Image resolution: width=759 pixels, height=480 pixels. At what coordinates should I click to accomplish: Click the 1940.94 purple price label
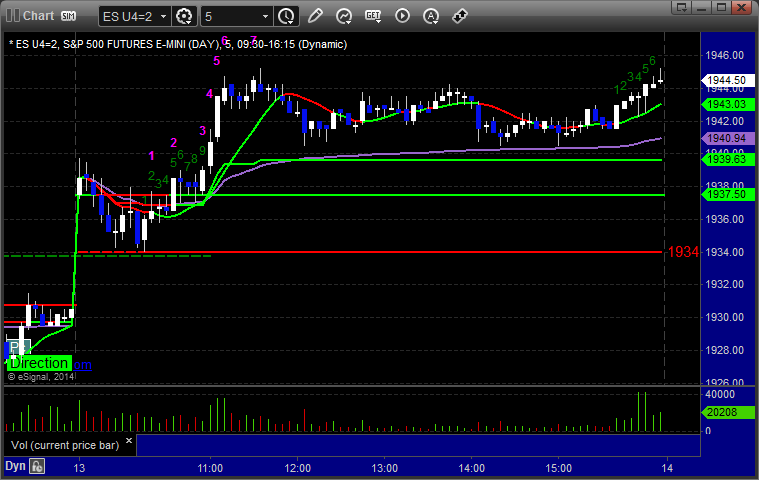(728, 138)
